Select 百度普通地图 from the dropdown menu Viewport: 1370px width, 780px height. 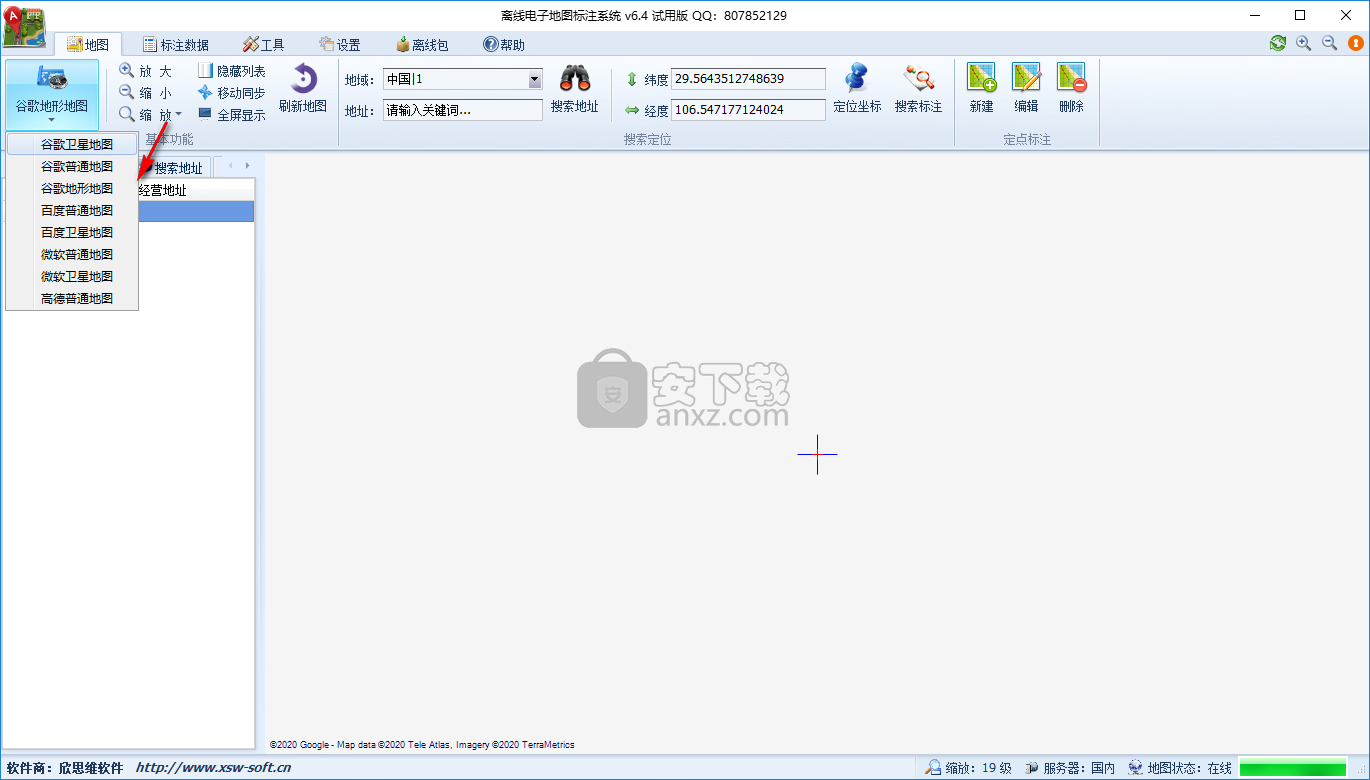[72, 211]
